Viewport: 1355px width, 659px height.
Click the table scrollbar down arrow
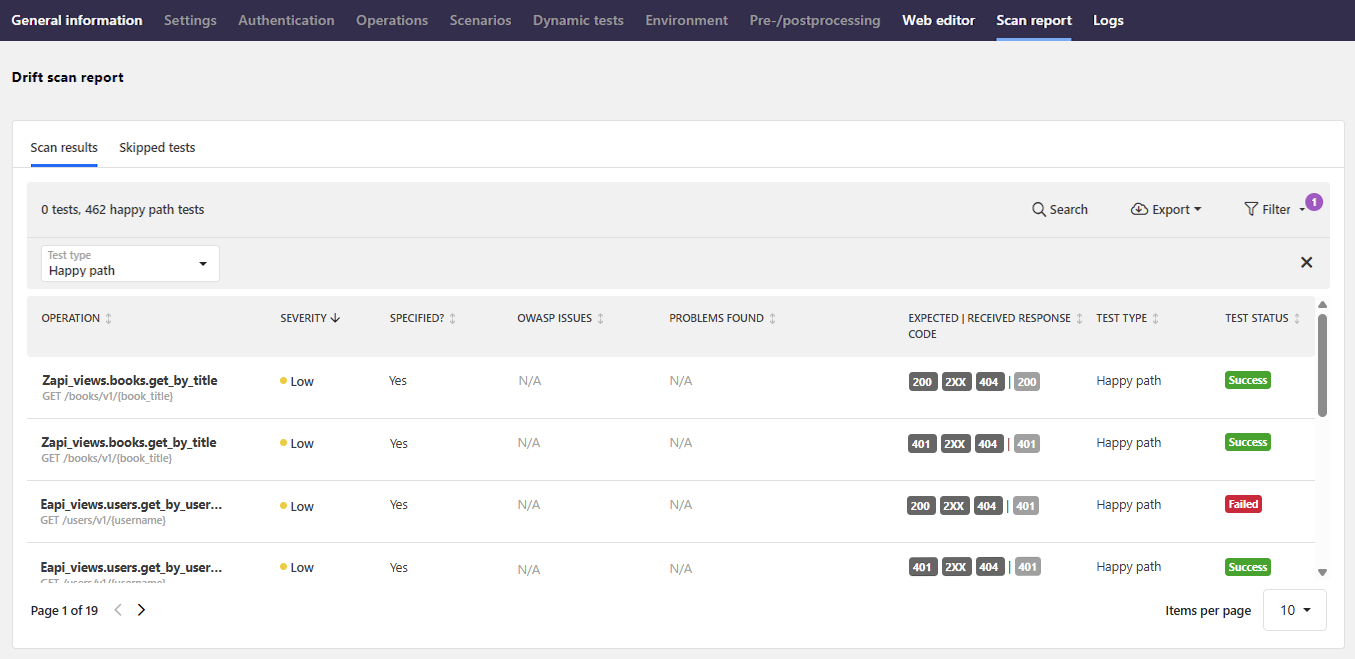coord(1322,572)
